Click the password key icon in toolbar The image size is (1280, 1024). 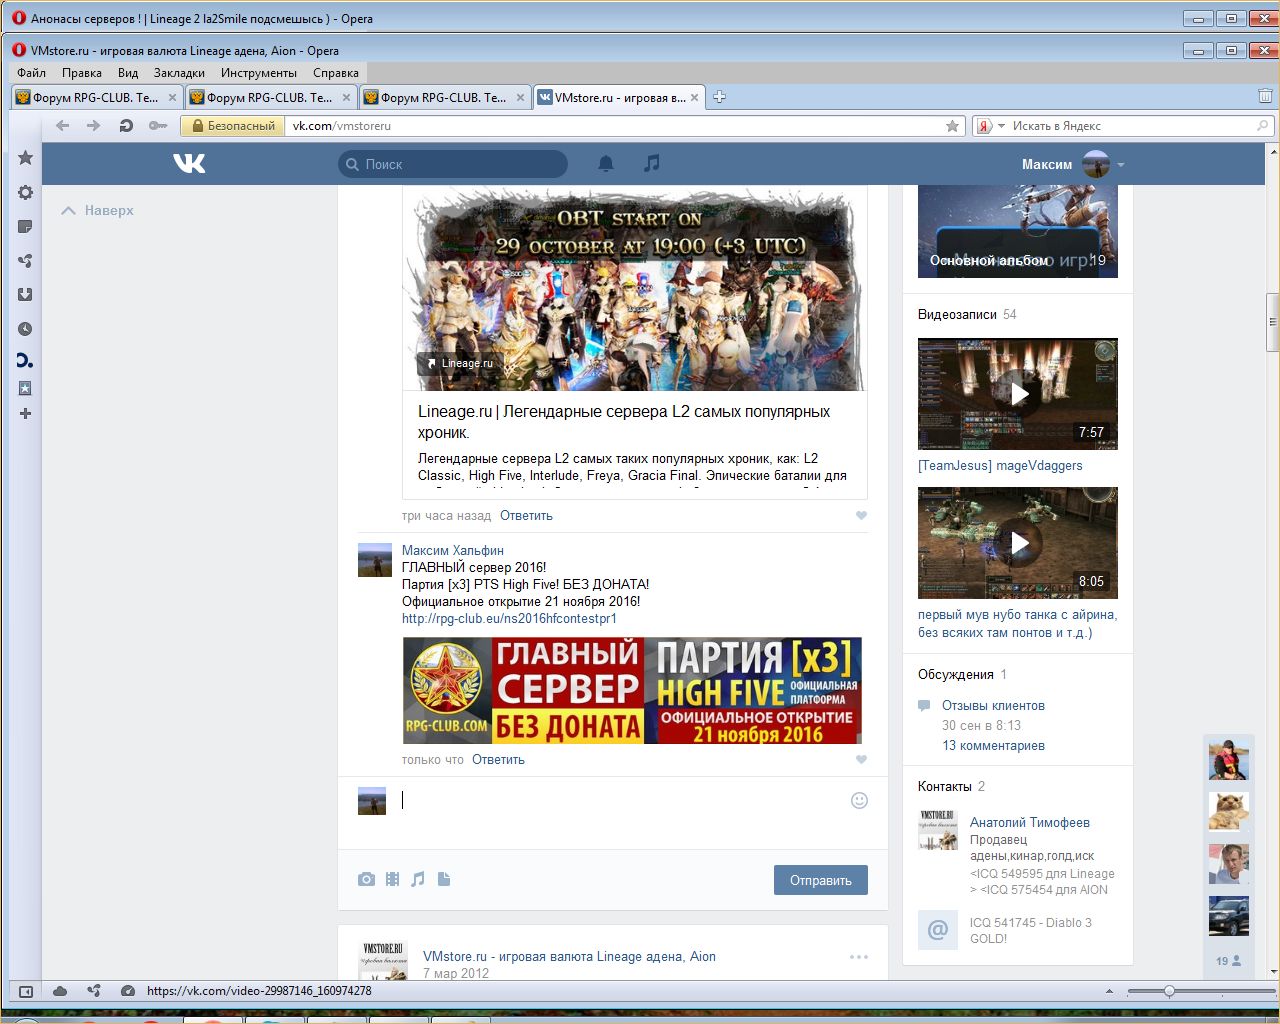[x=158, y=126]
